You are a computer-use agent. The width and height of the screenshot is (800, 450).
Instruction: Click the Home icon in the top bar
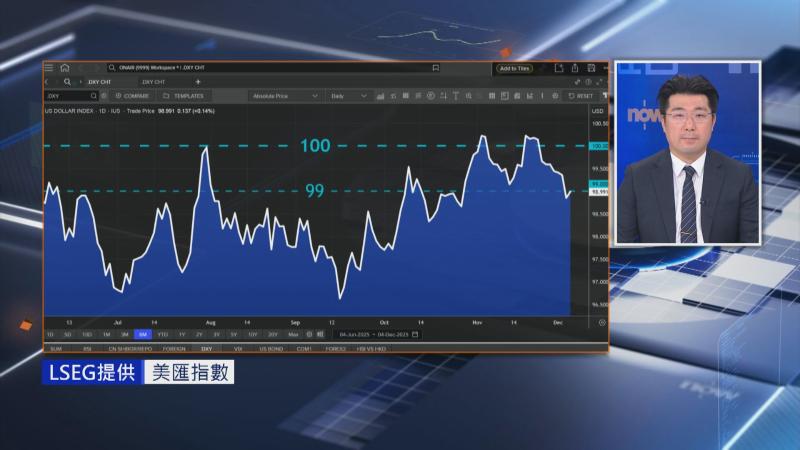pyautogui.click(x=64, y=68)
